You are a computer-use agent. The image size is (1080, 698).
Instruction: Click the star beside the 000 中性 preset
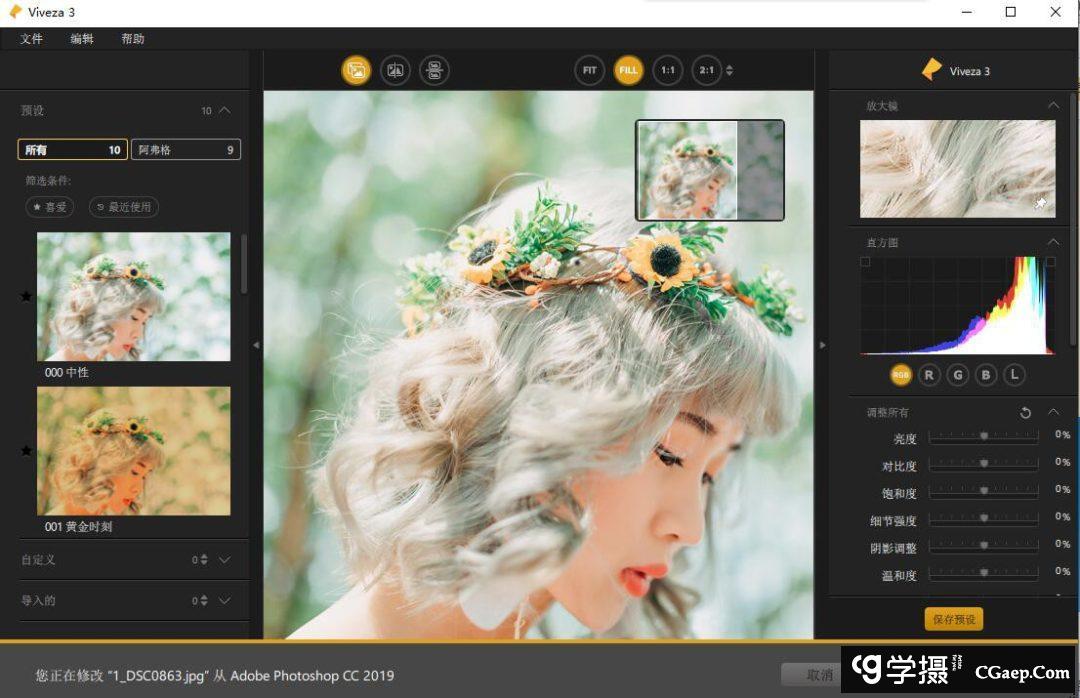click(26, 296)
